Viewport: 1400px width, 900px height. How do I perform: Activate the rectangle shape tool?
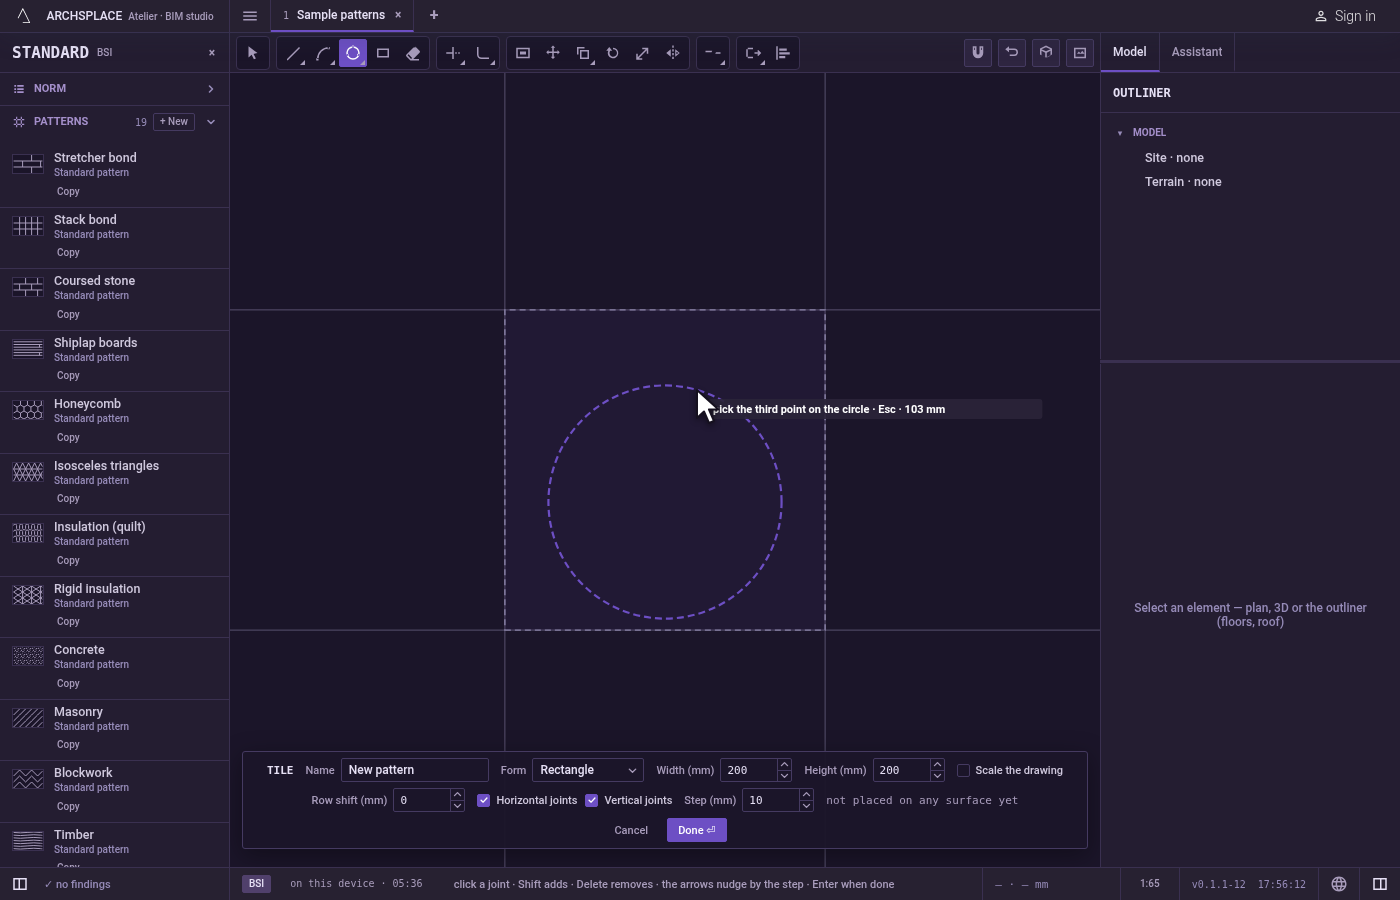click(x=383, y=53)
